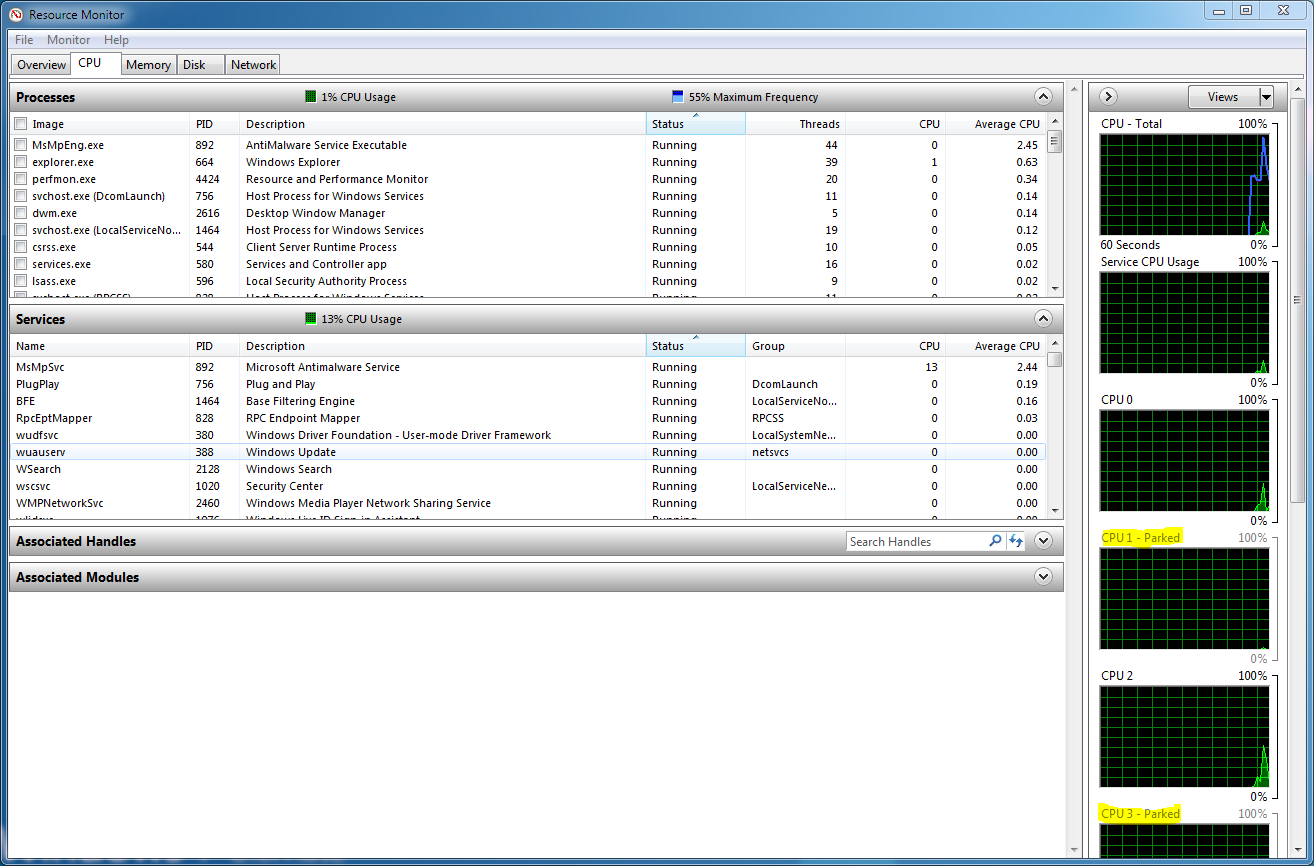
Task: Open the Views dropdown arrow
Action: pos(1266,96)
